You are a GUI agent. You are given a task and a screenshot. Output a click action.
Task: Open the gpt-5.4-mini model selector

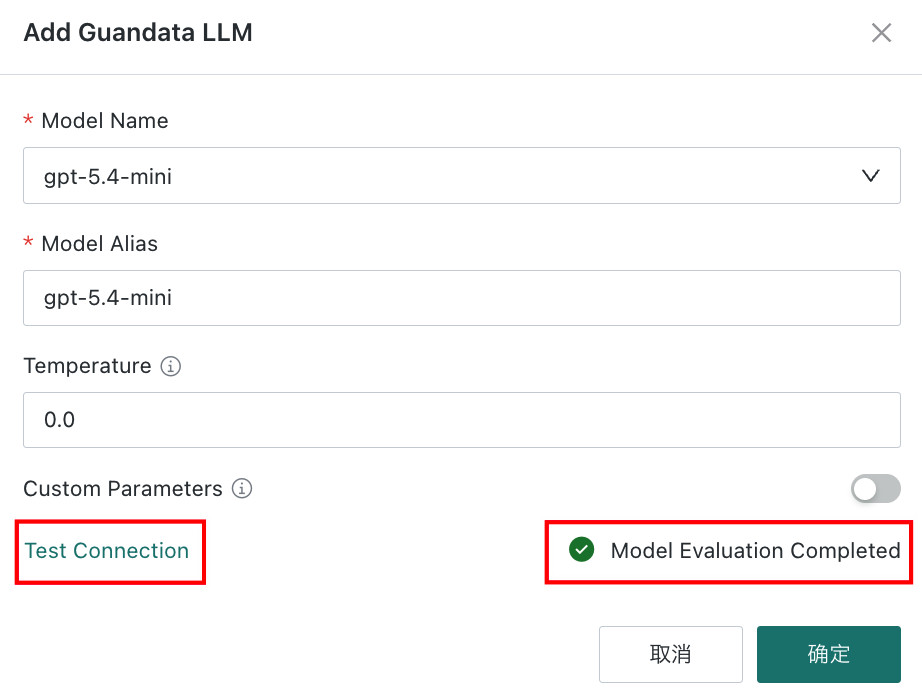tap(462, 176)
